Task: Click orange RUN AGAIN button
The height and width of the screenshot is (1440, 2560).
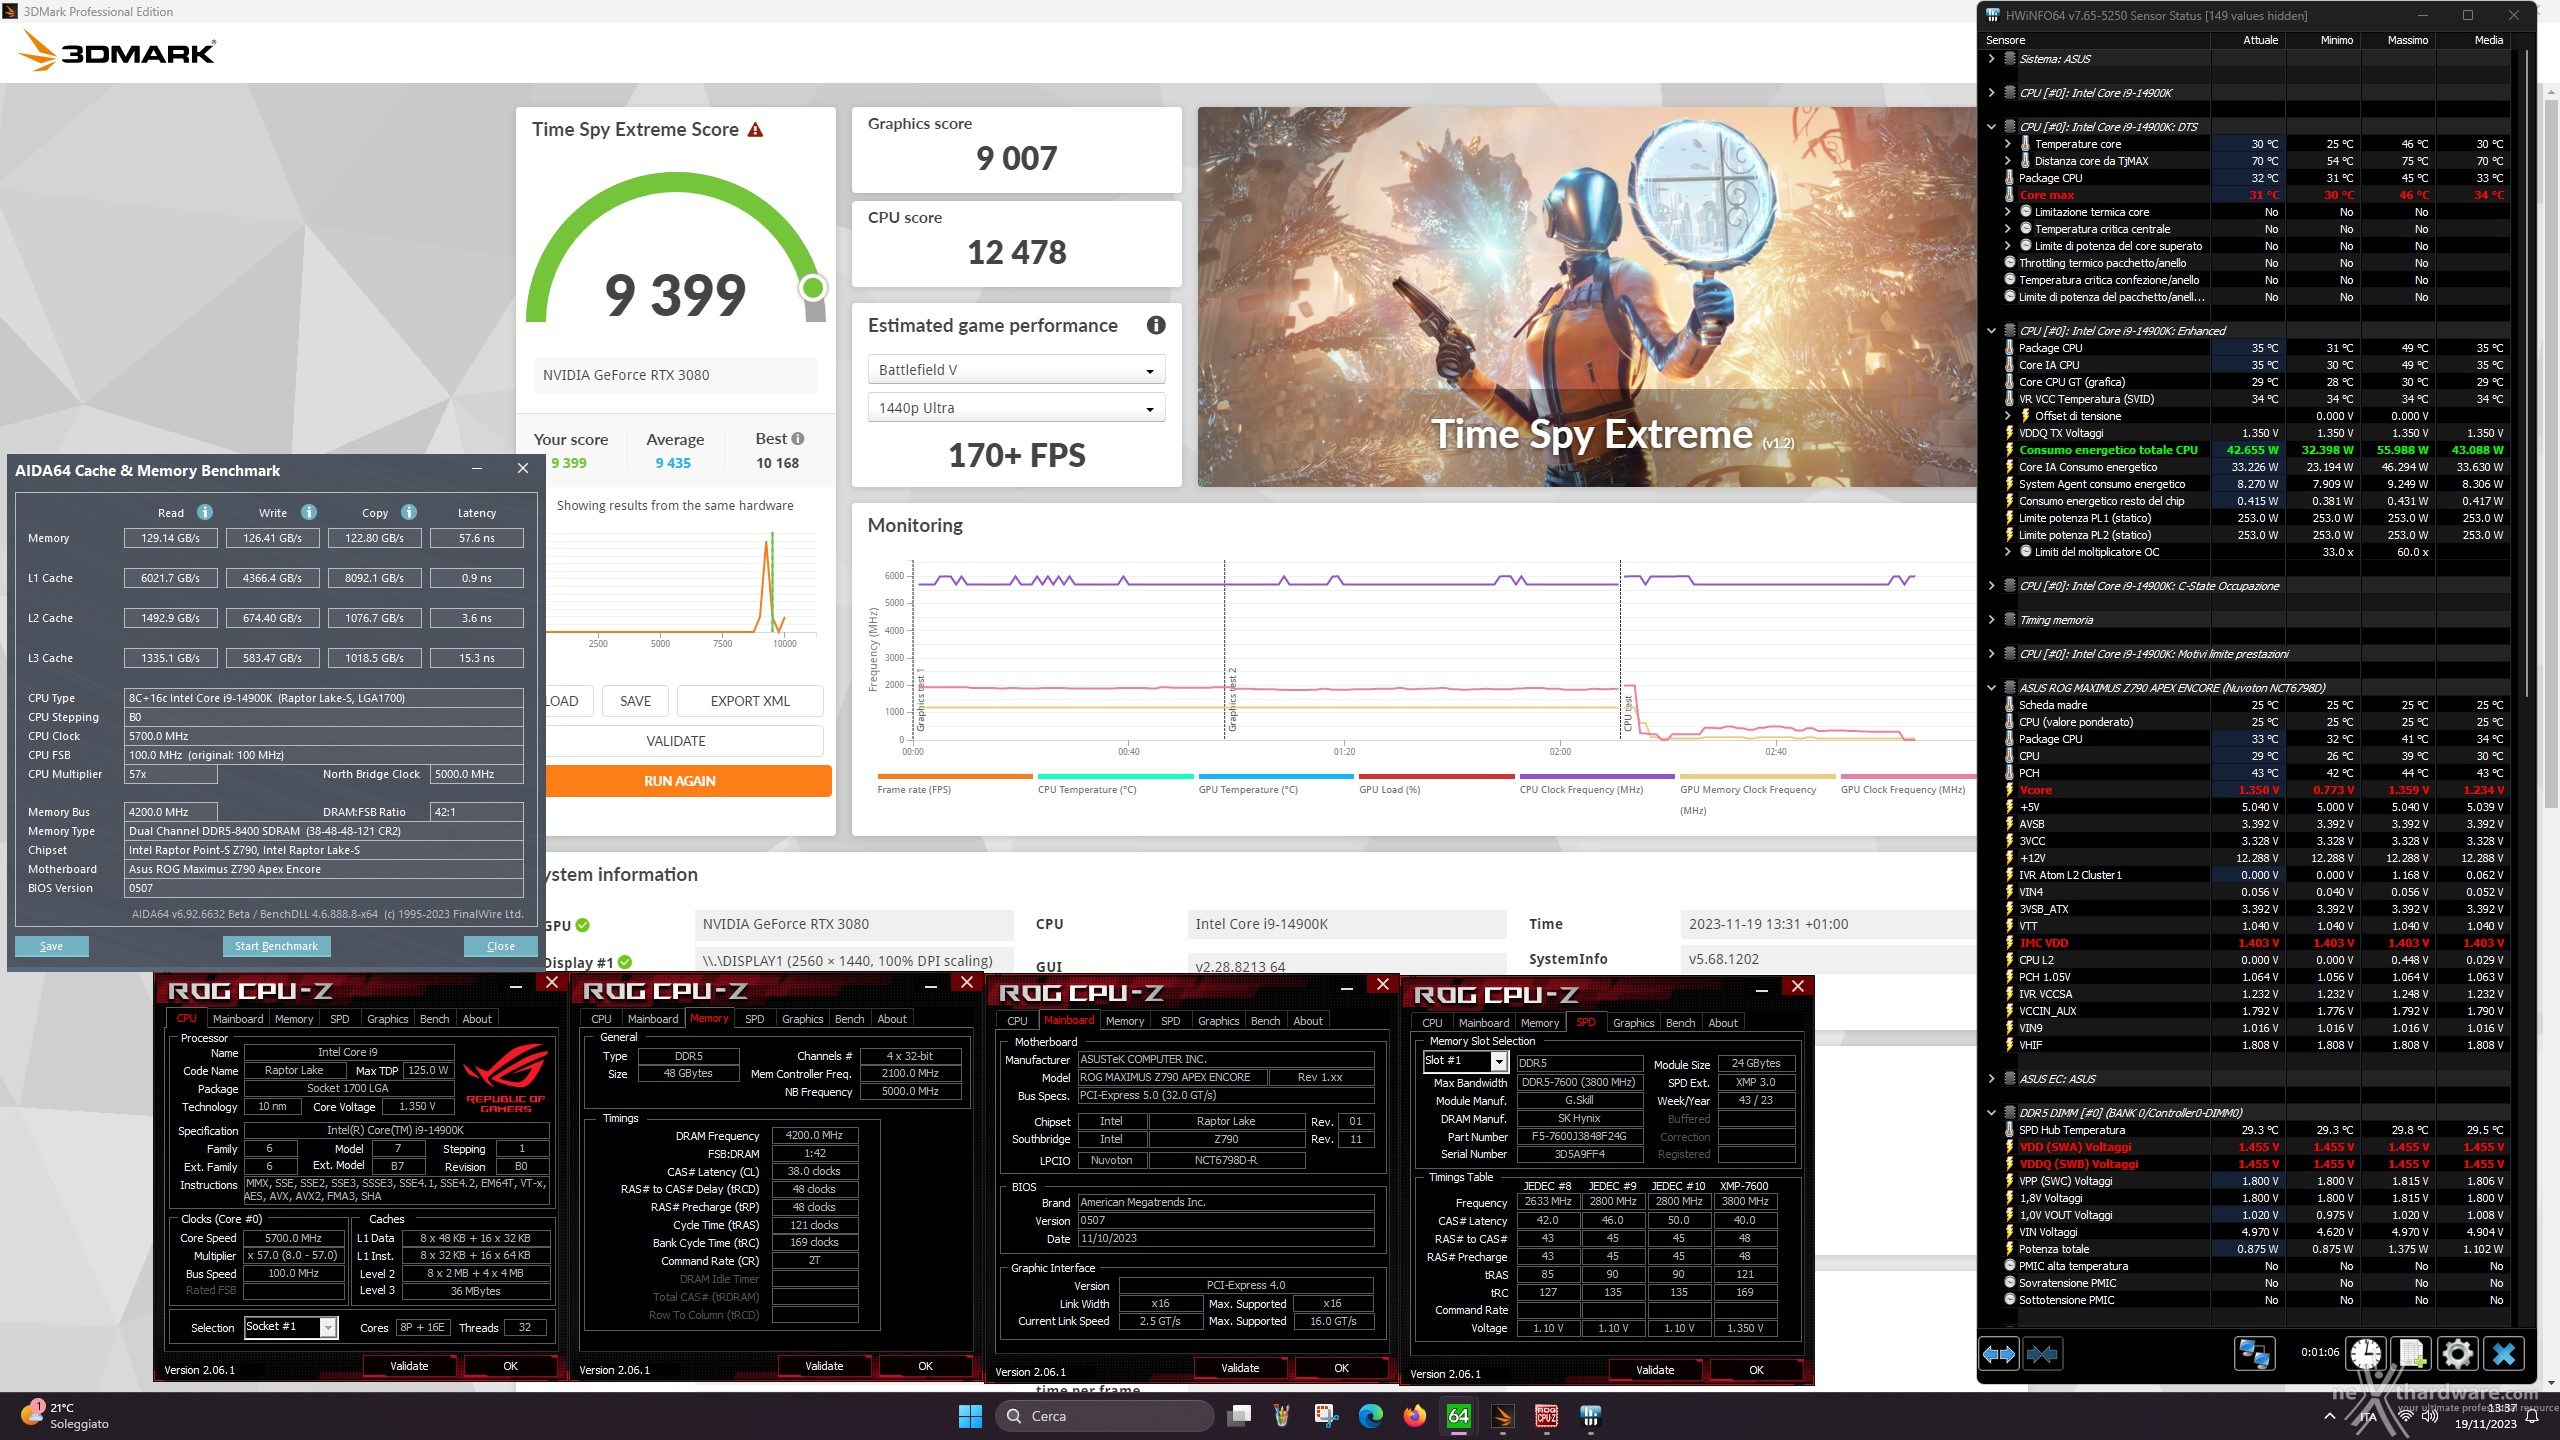Action: coord(680,781)
